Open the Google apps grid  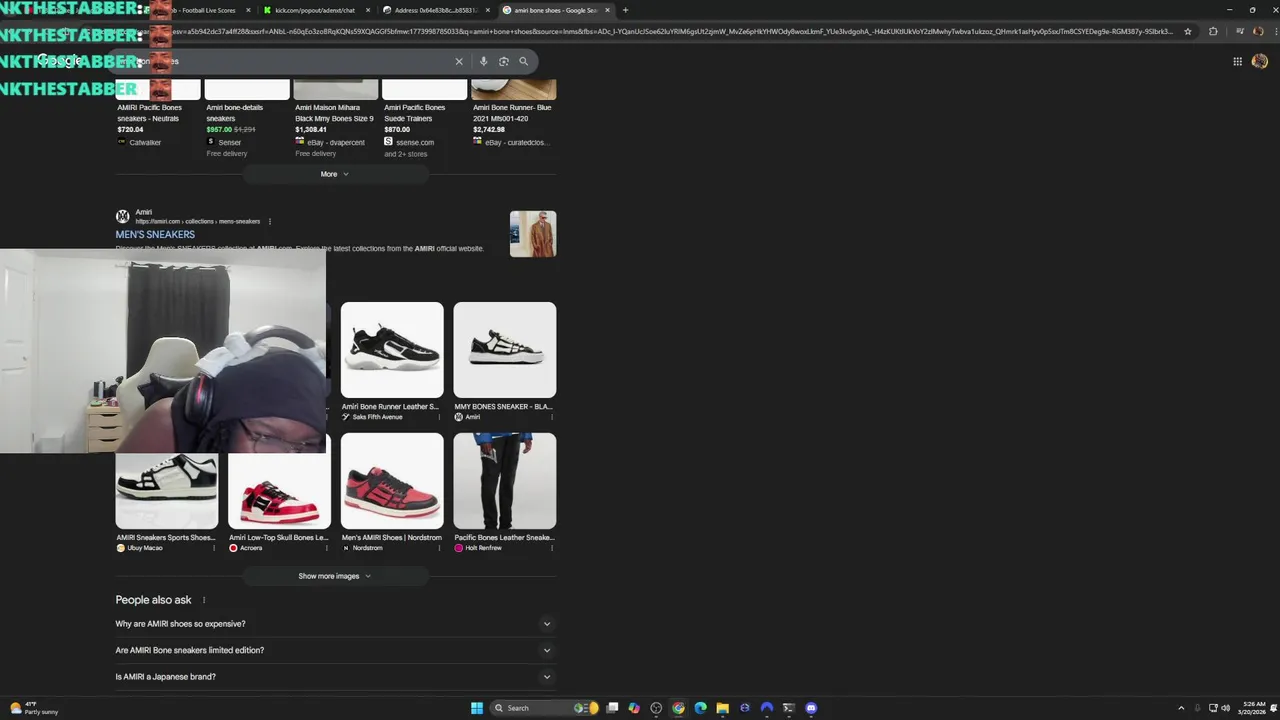click(x=1237, y=61)
